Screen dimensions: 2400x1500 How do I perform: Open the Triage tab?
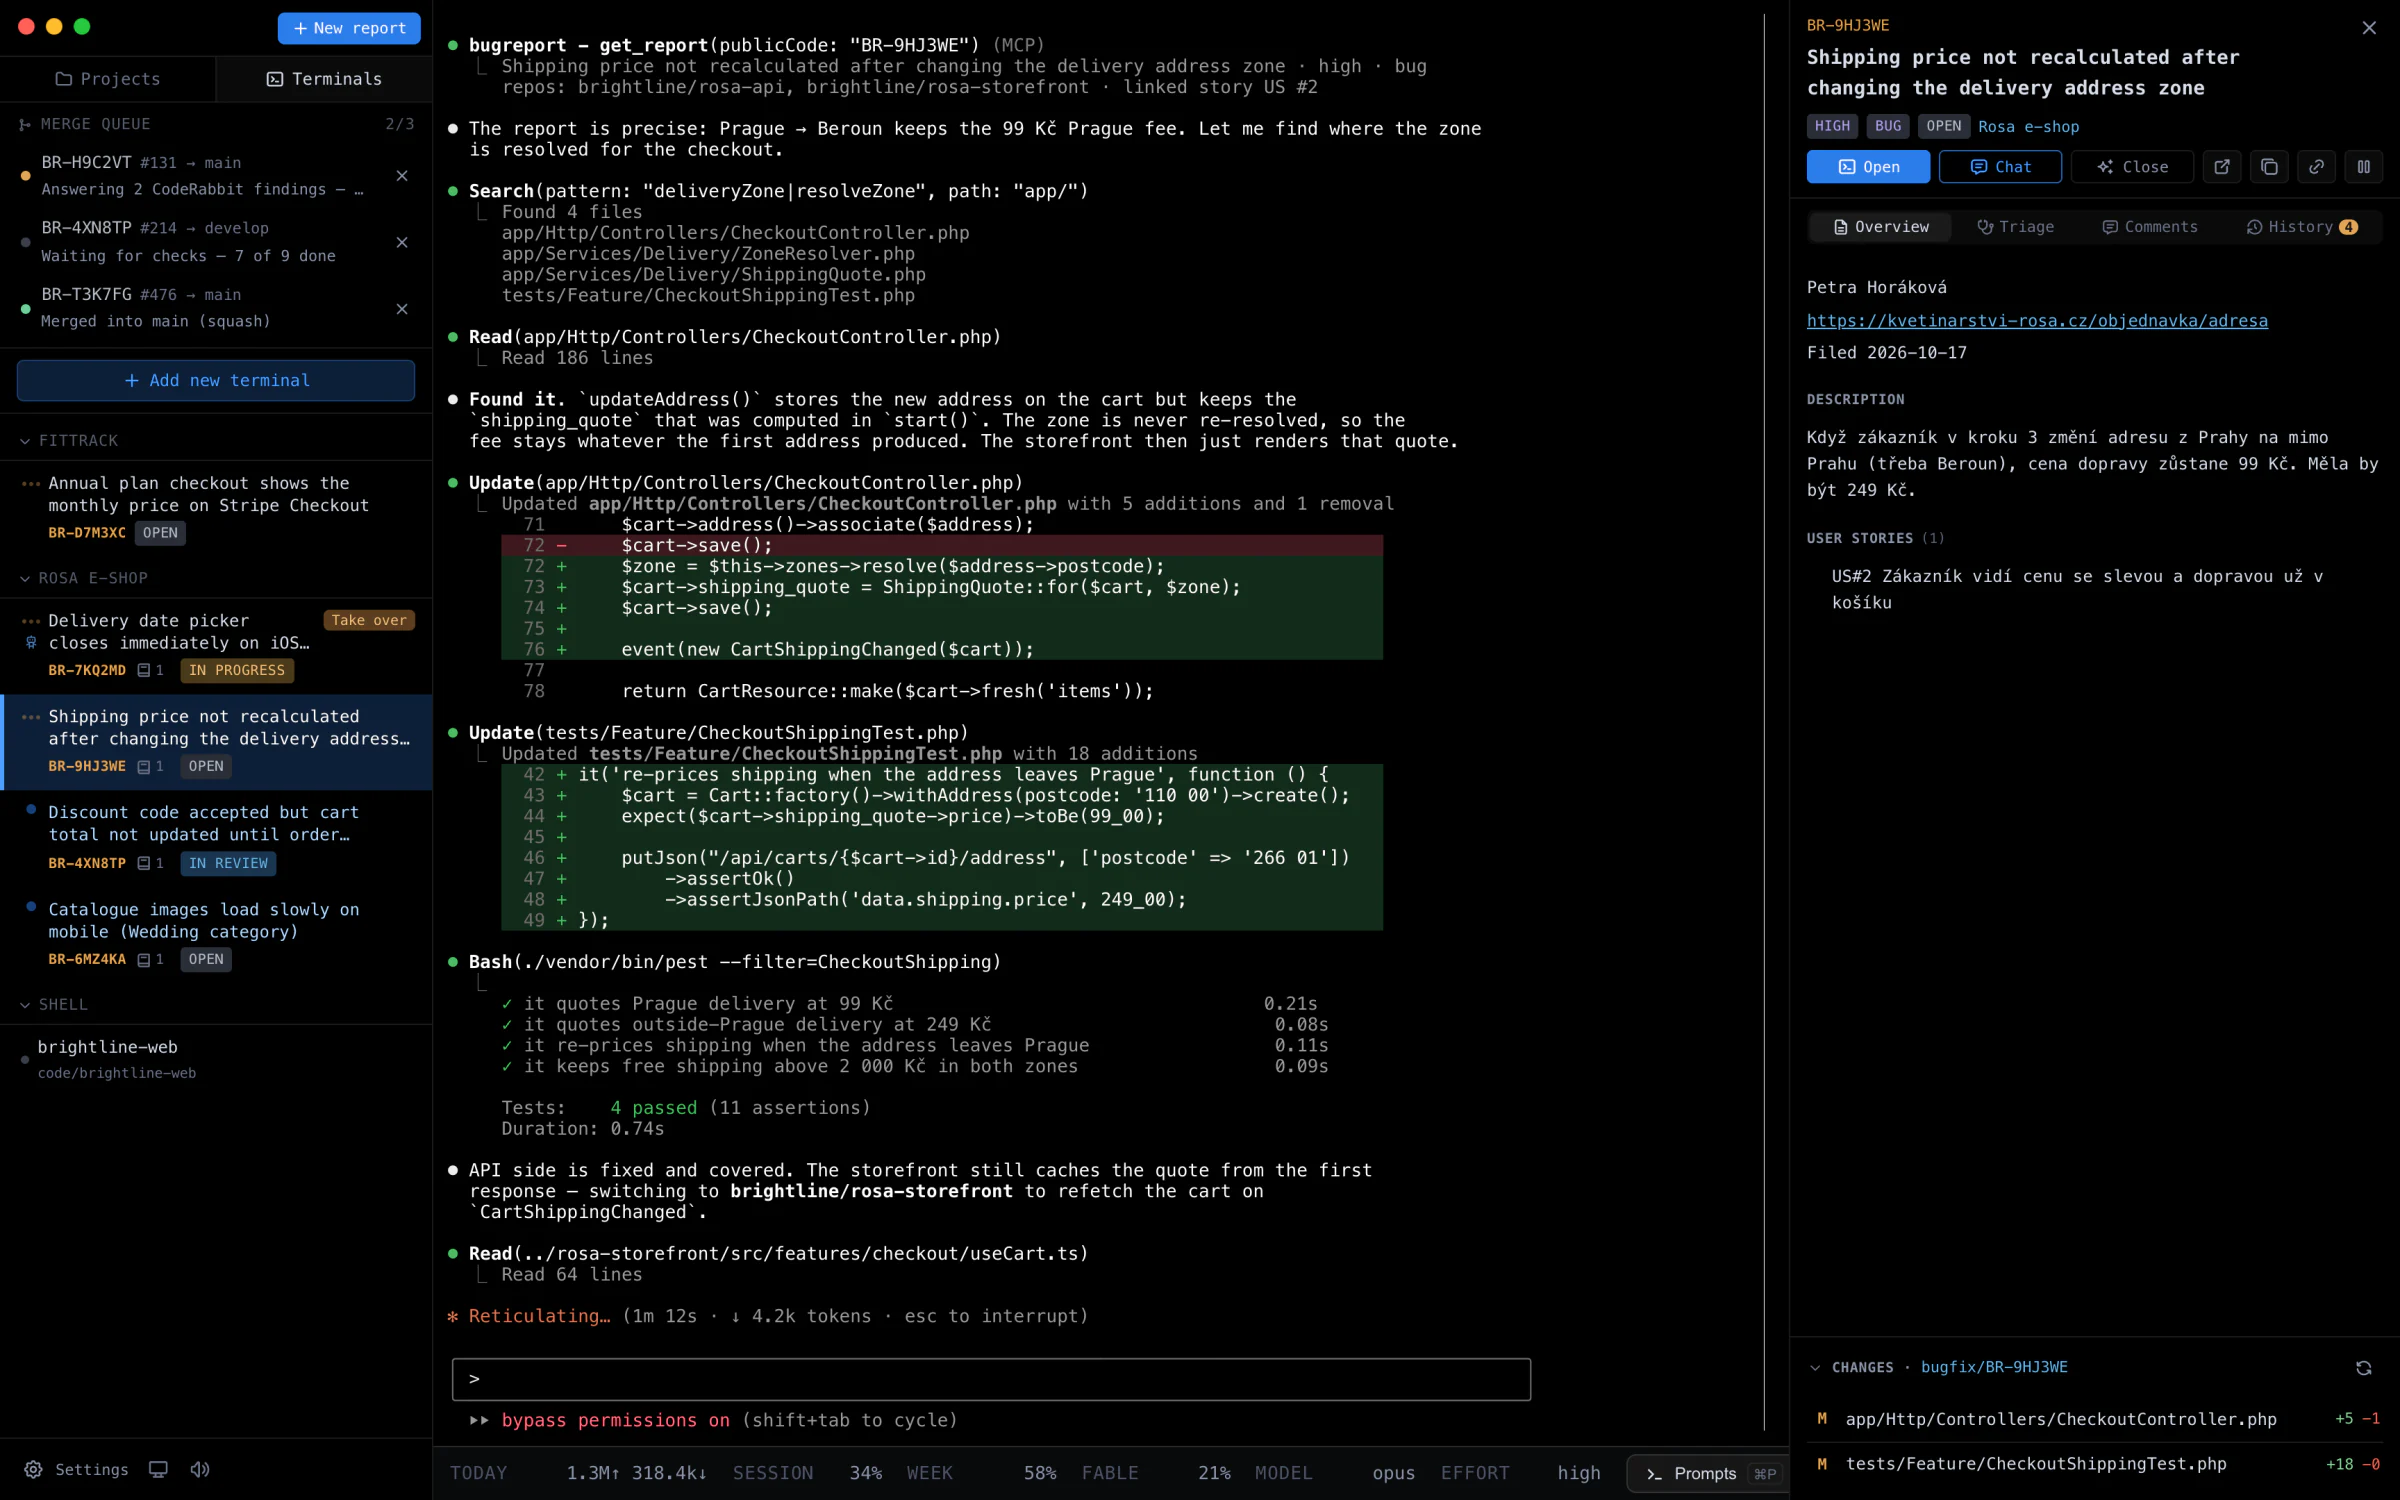point(2016,227)
